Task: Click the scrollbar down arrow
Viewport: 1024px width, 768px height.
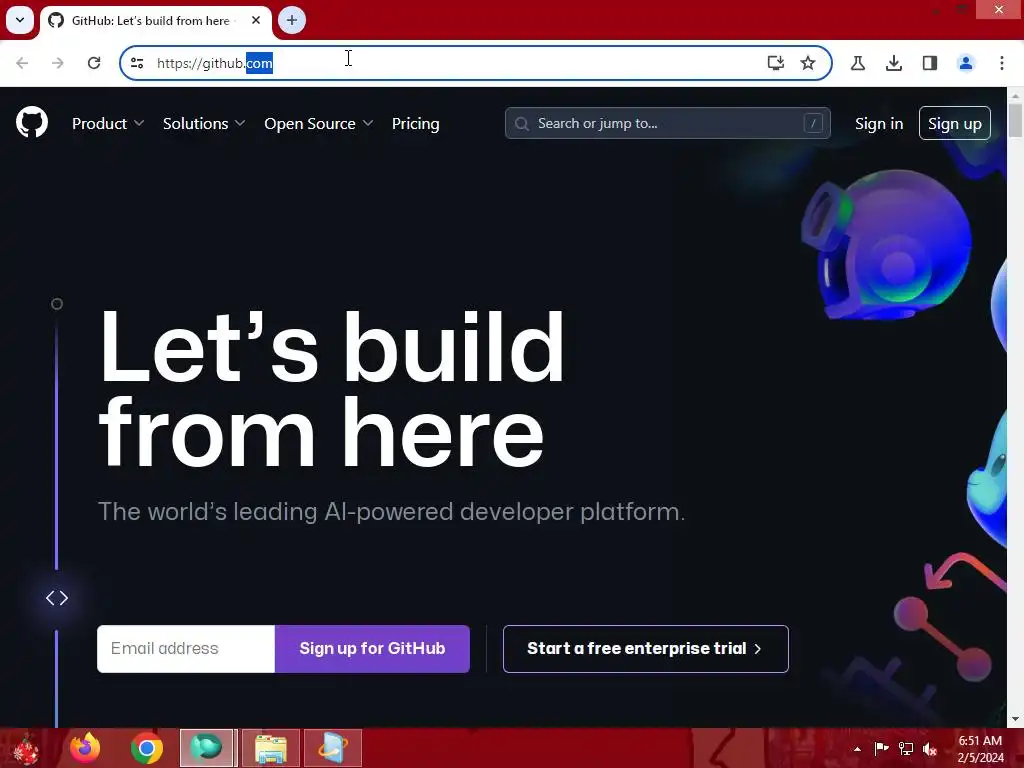Action: (1015, 719)
